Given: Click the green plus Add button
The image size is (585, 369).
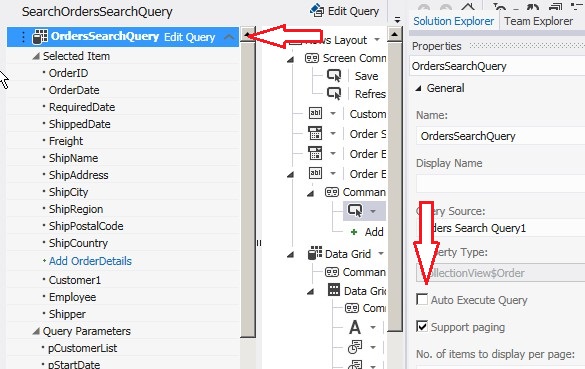Looking at the screenshot, I should click(x=354, y=232).
